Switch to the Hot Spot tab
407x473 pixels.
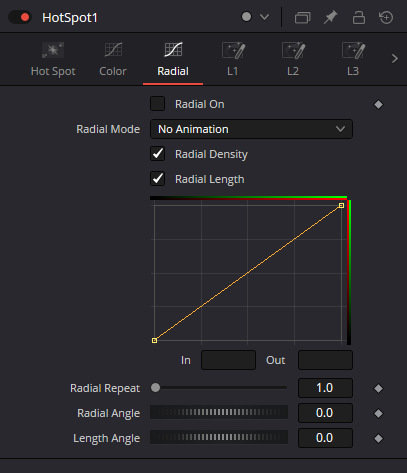coord(53,60)
